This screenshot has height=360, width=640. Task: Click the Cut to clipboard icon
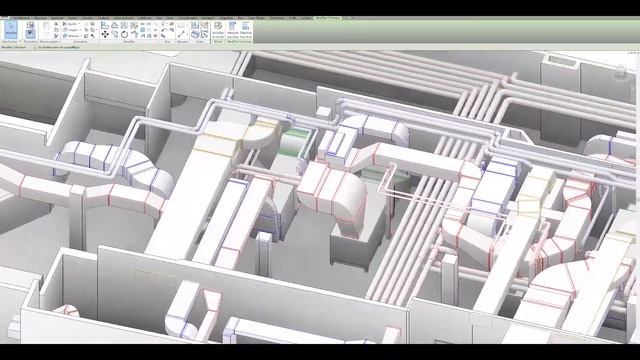pos(56,24)
